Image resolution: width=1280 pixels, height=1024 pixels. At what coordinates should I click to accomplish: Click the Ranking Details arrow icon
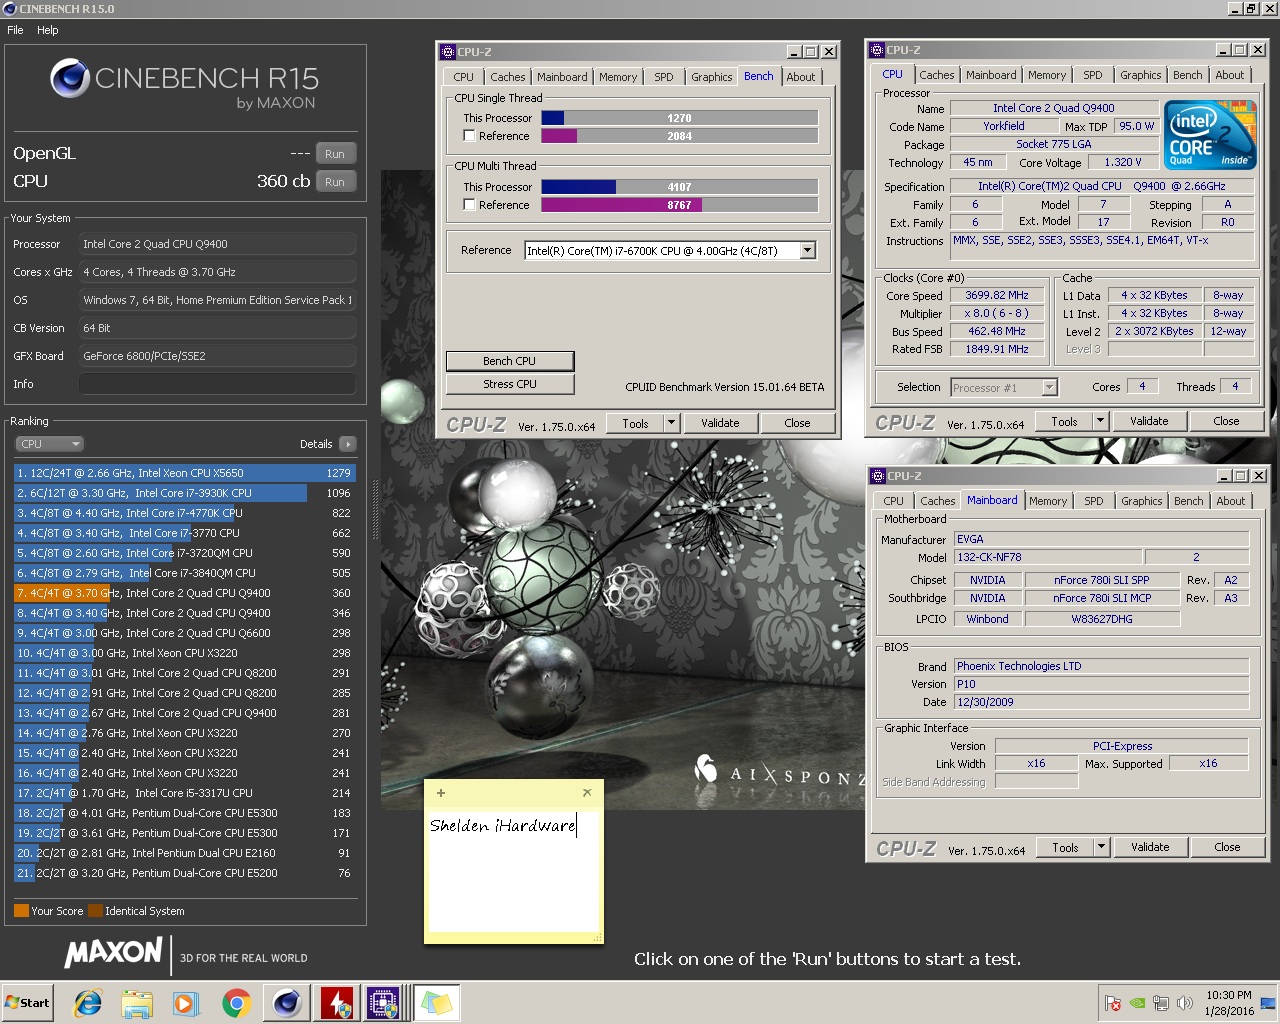click(347, 444)
